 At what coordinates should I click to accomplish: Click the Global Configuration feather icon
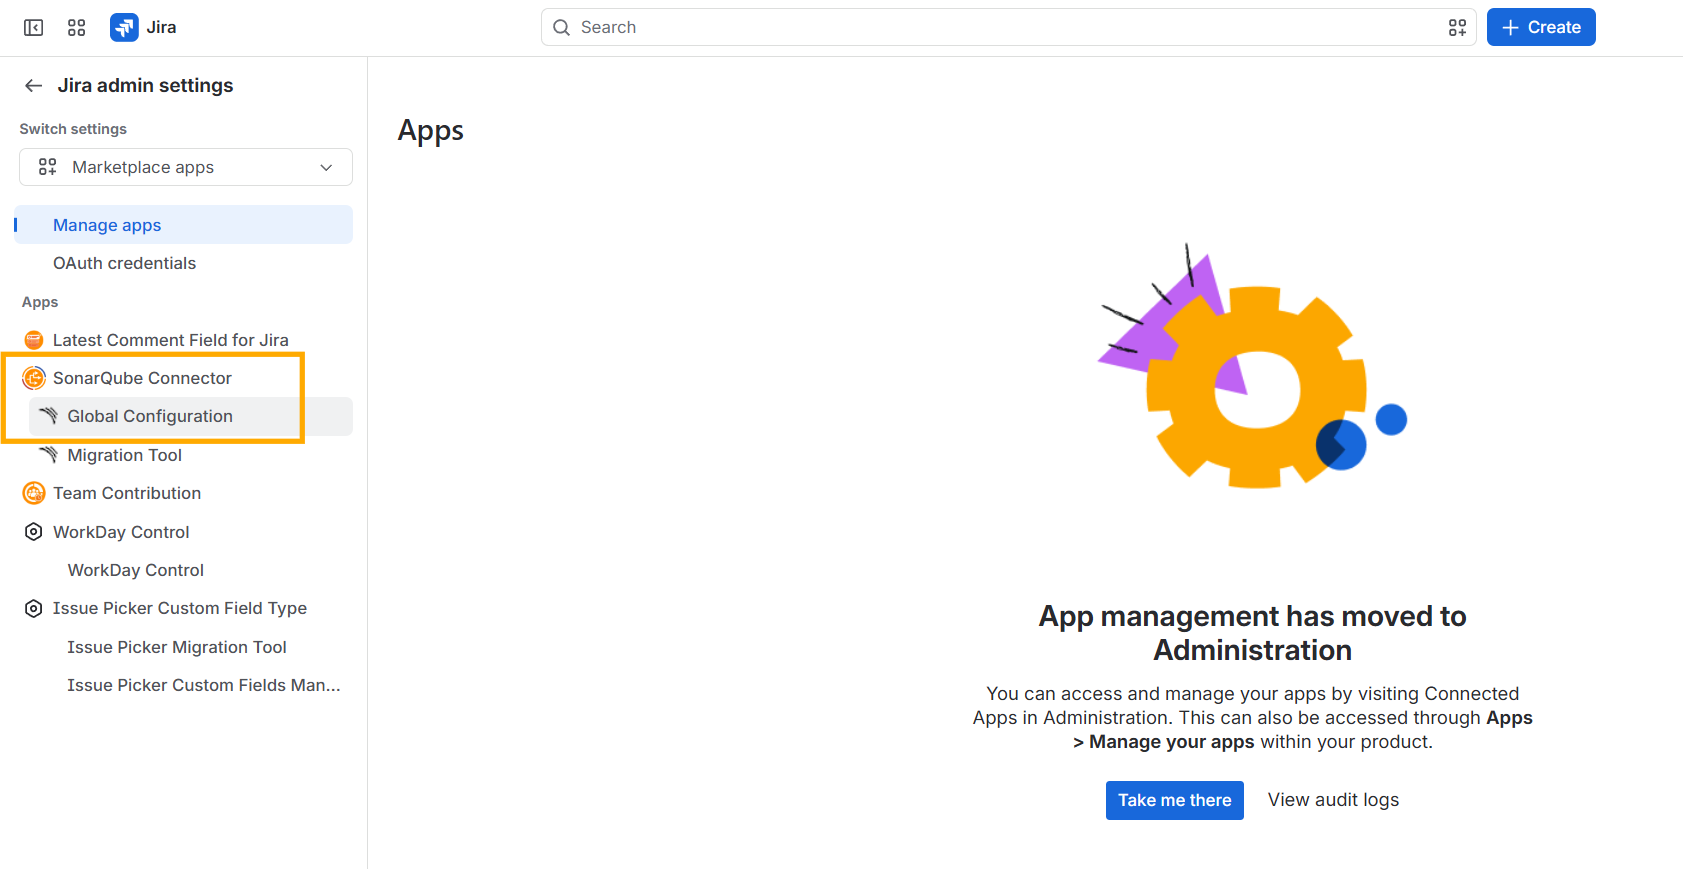[x=48, y=416]
